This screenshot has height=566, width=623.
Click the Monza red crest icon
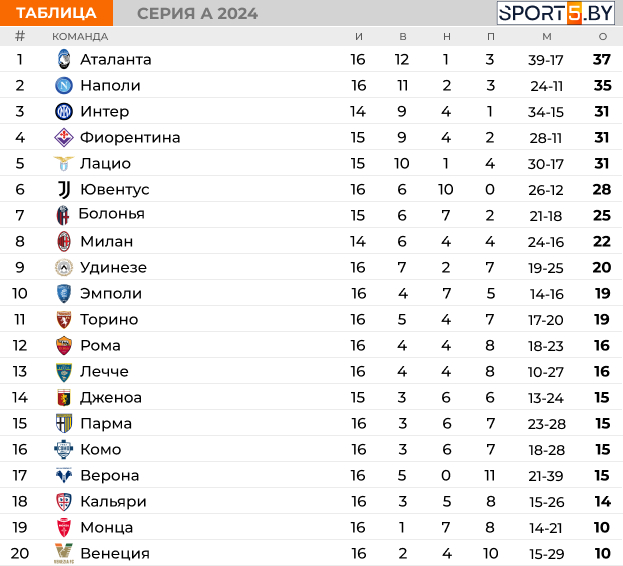coord(64,527)
